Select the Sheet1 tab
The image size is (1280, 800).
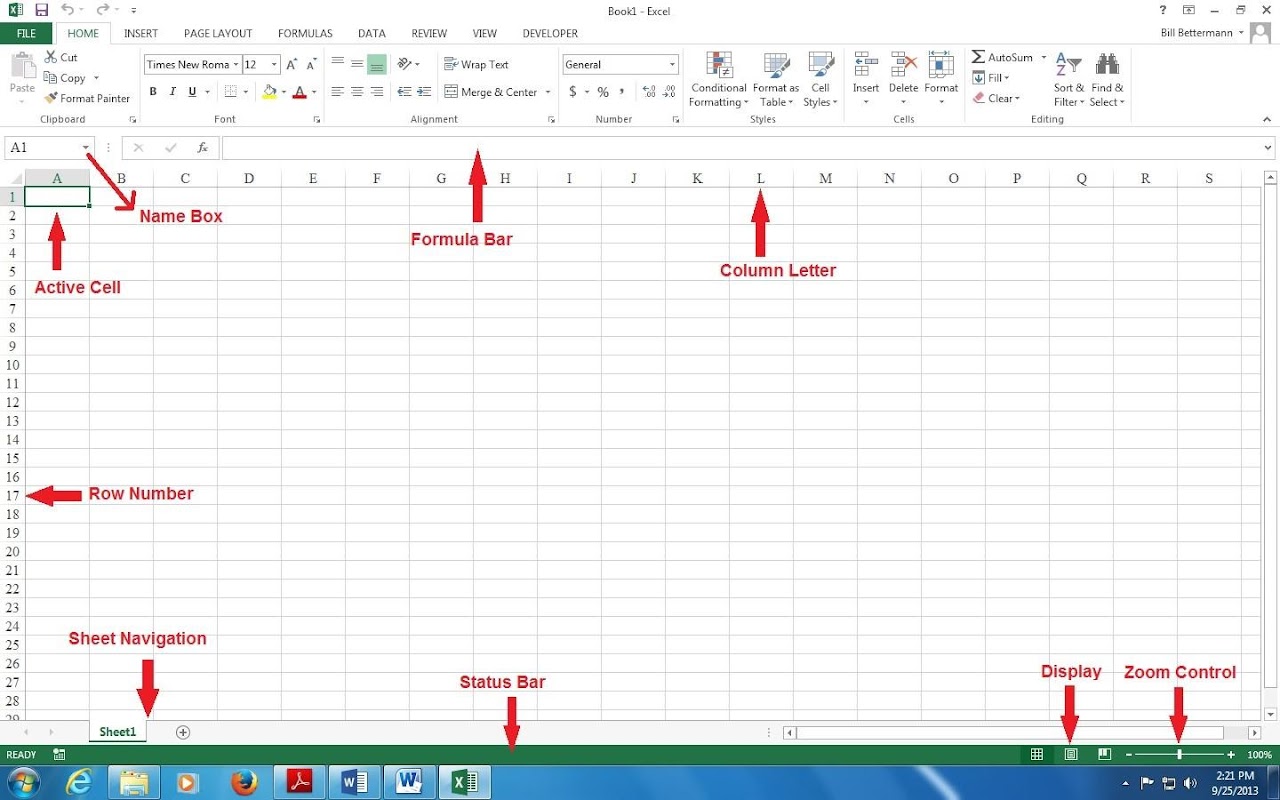[117, 732]
